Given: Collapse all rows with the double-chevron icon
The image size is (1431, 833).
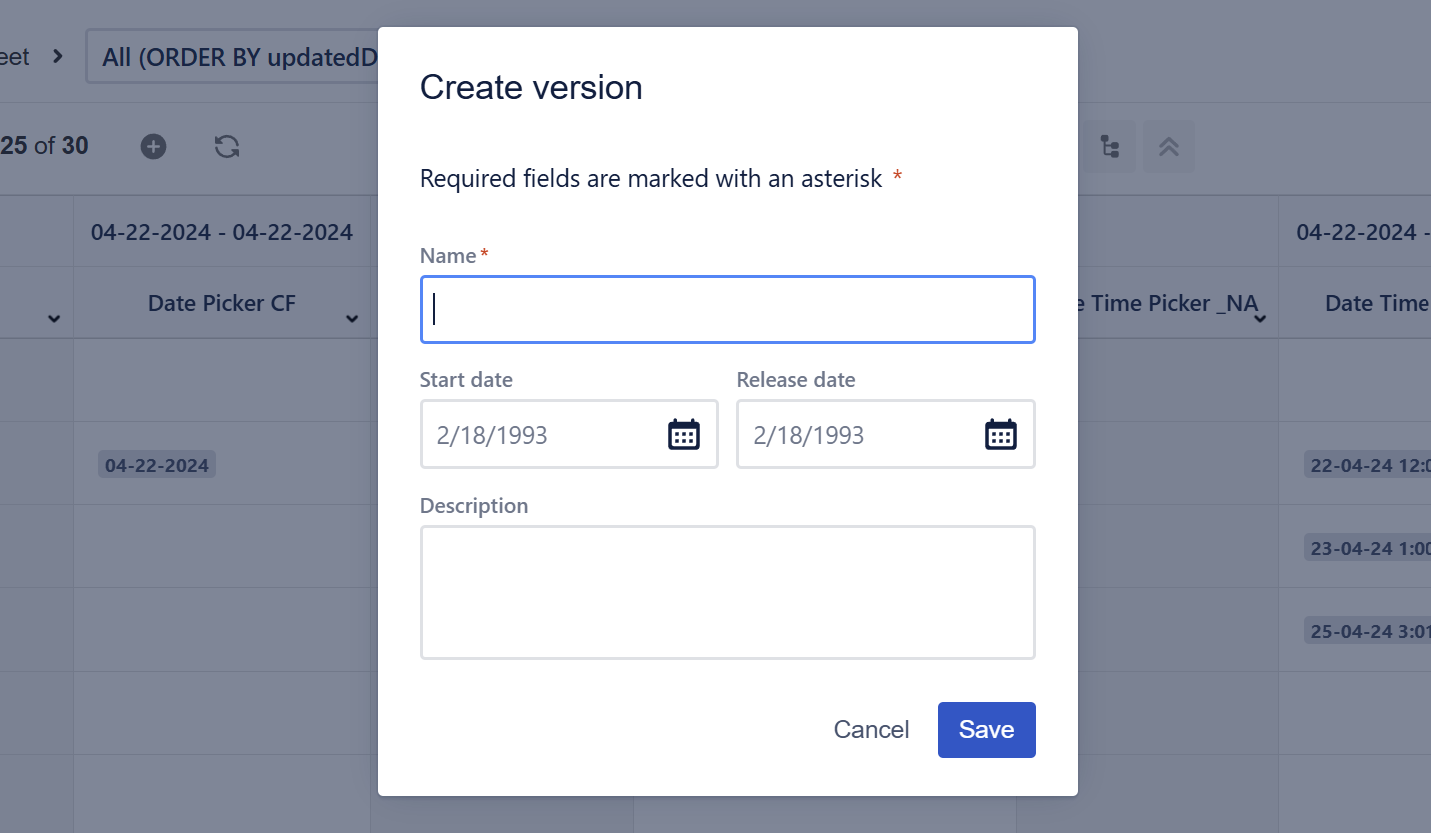Looking at the screenshot, I should (x=1168, y=147).
